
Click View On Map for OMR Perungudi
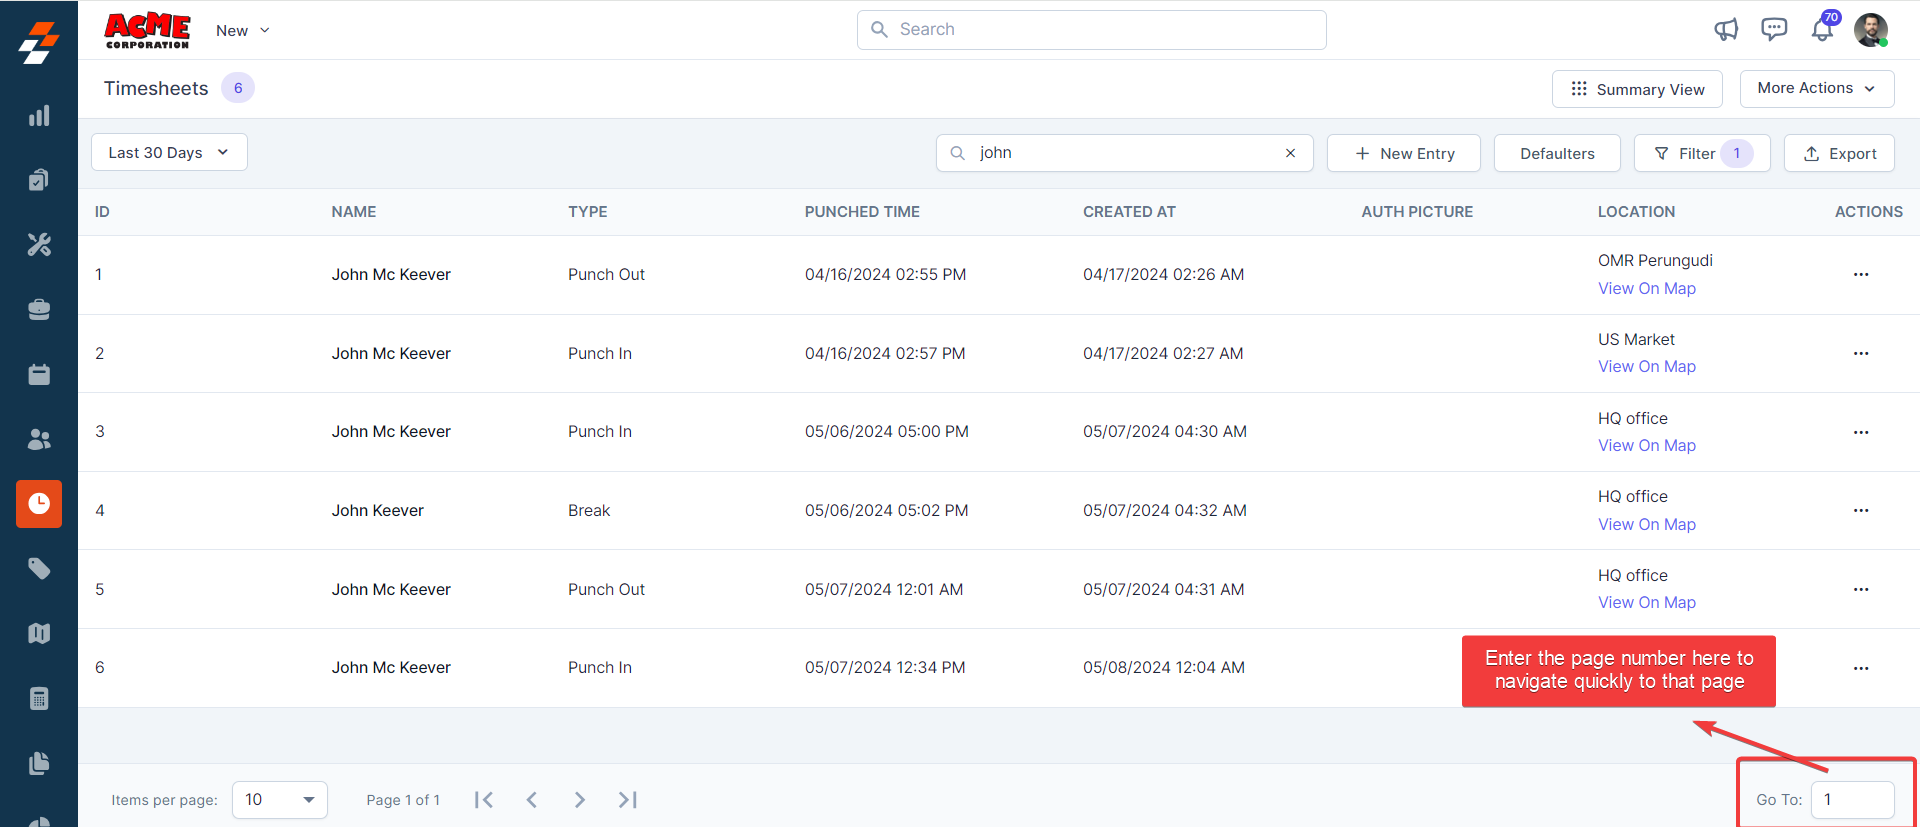tap(1646, 289)
